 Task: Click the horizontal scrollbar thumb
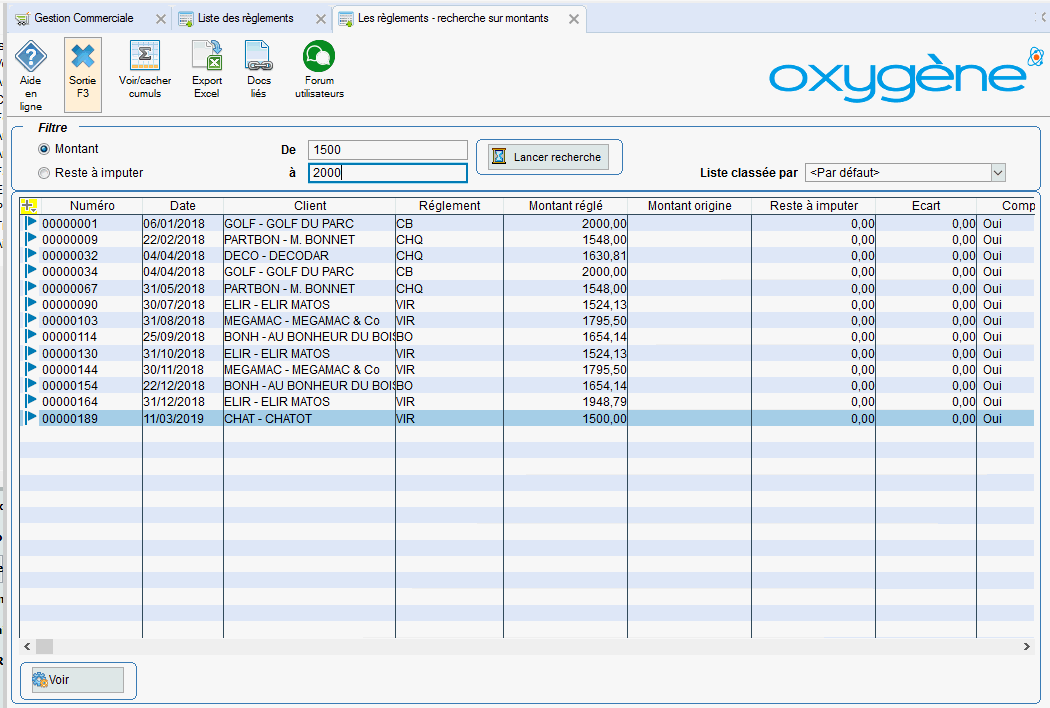44,646
